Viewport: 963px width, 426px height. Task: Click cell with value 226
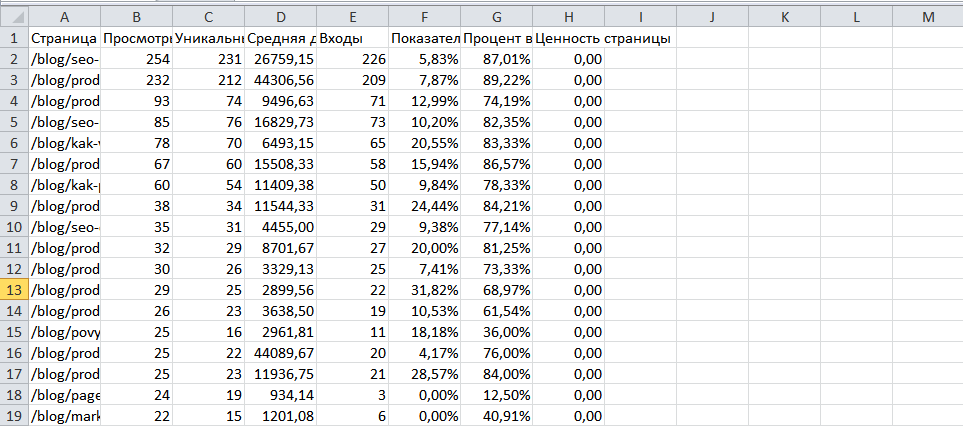353,59
